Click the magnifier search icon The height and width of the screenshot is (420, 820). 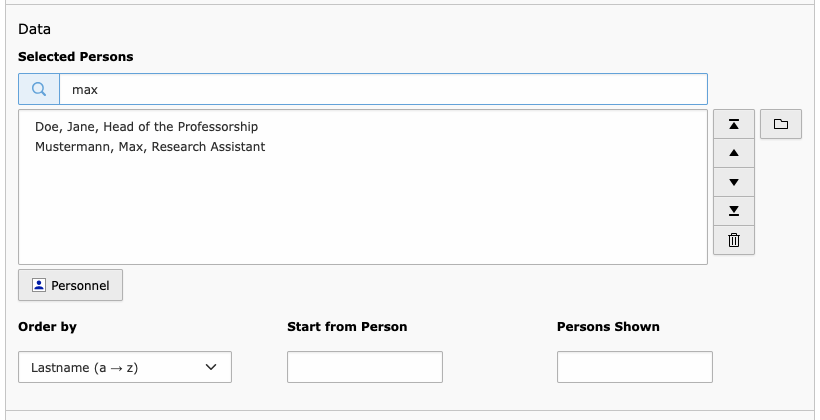click(x=39, y=89)
